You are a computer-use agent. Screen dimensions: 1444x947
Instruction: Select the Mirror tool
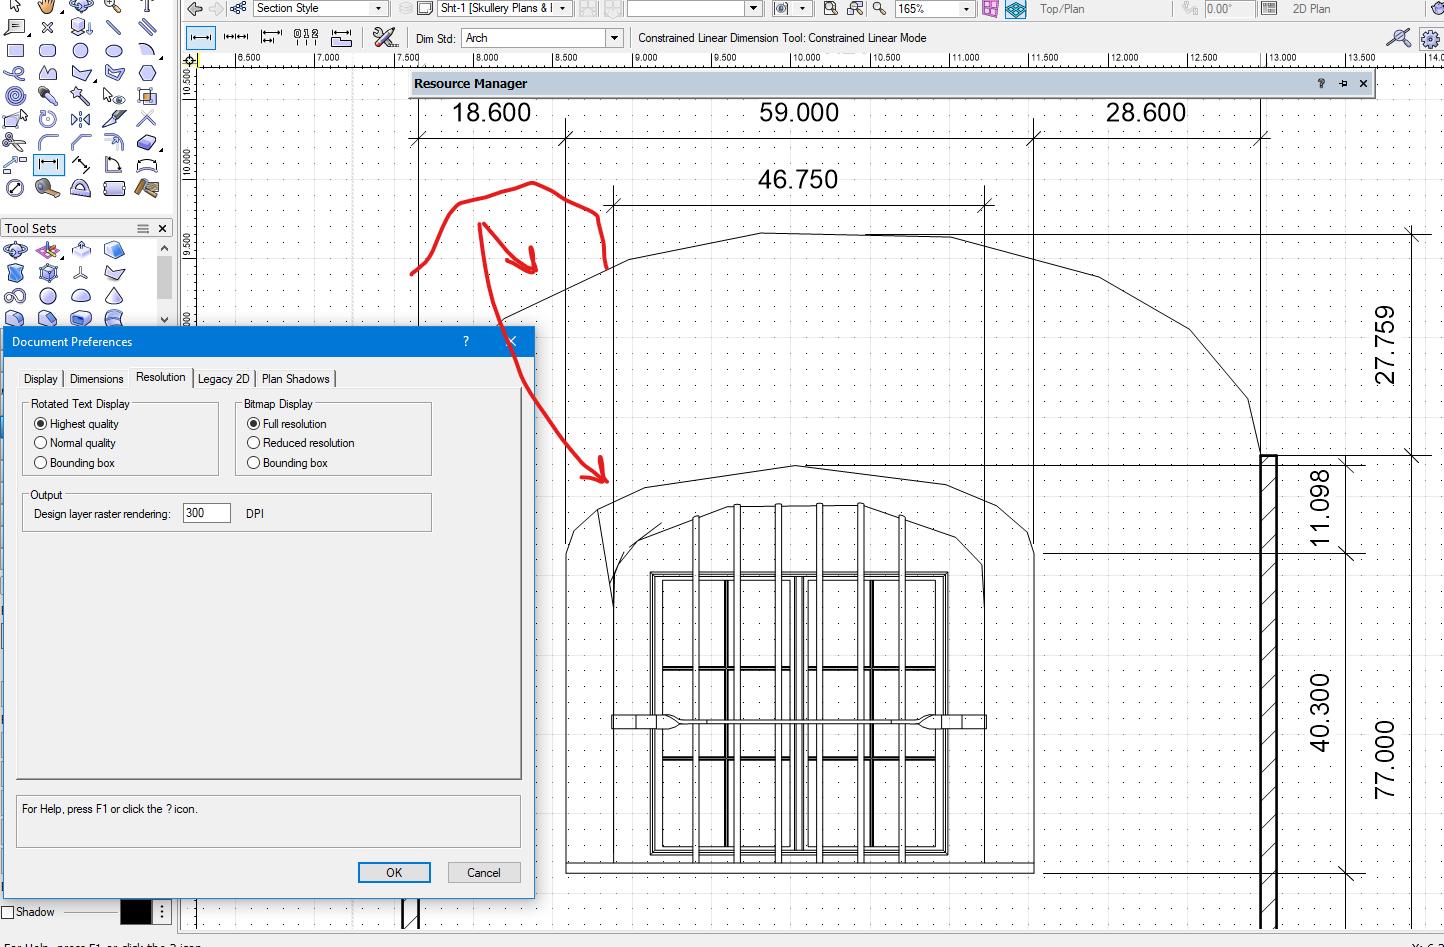[x=79, y=119]
